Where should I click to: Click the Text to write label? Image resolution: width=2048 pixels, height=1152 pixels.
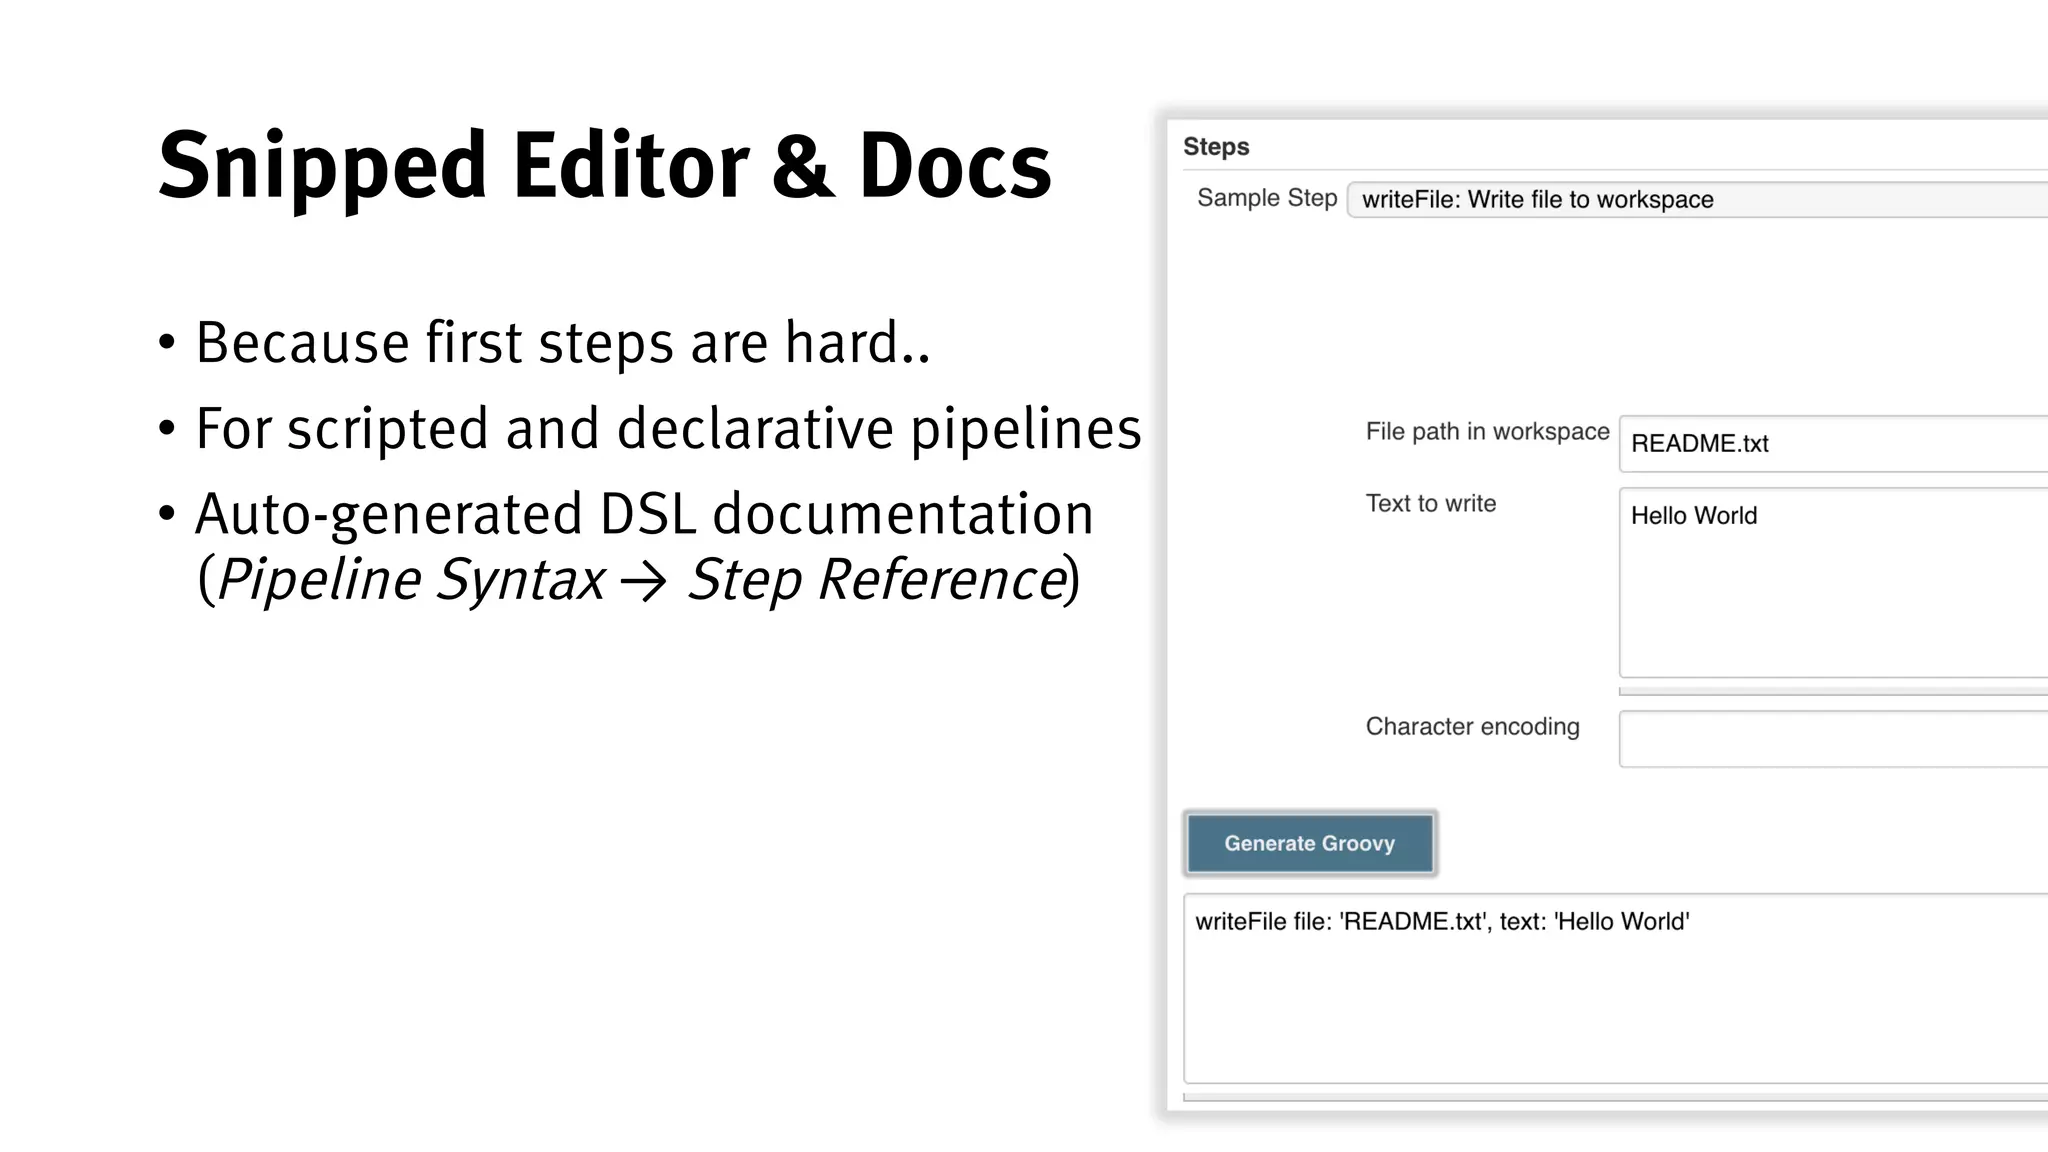click(1431, 504)
